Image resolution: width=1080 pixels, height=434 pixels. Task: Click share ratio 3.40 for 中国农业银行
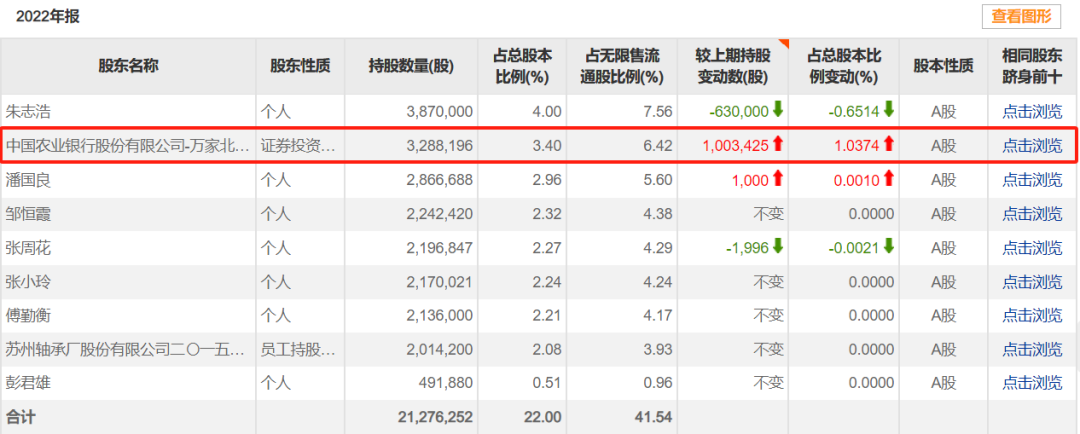(x=549, y=146)
